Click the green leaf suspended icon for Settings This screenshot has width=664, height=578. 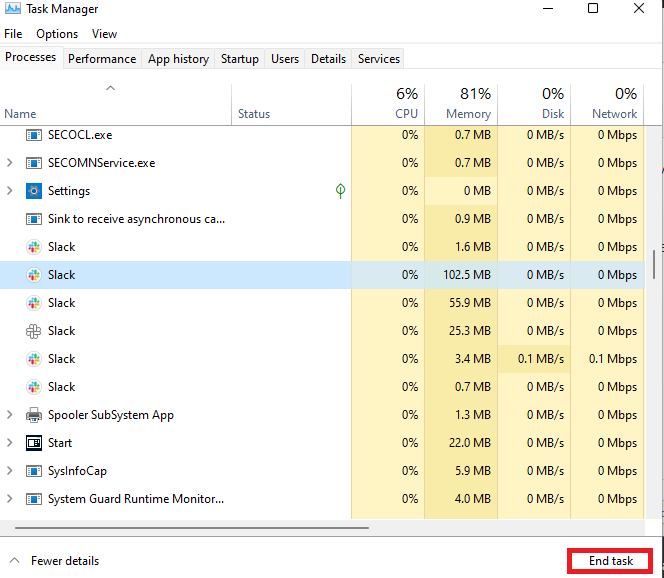point(340,190)
